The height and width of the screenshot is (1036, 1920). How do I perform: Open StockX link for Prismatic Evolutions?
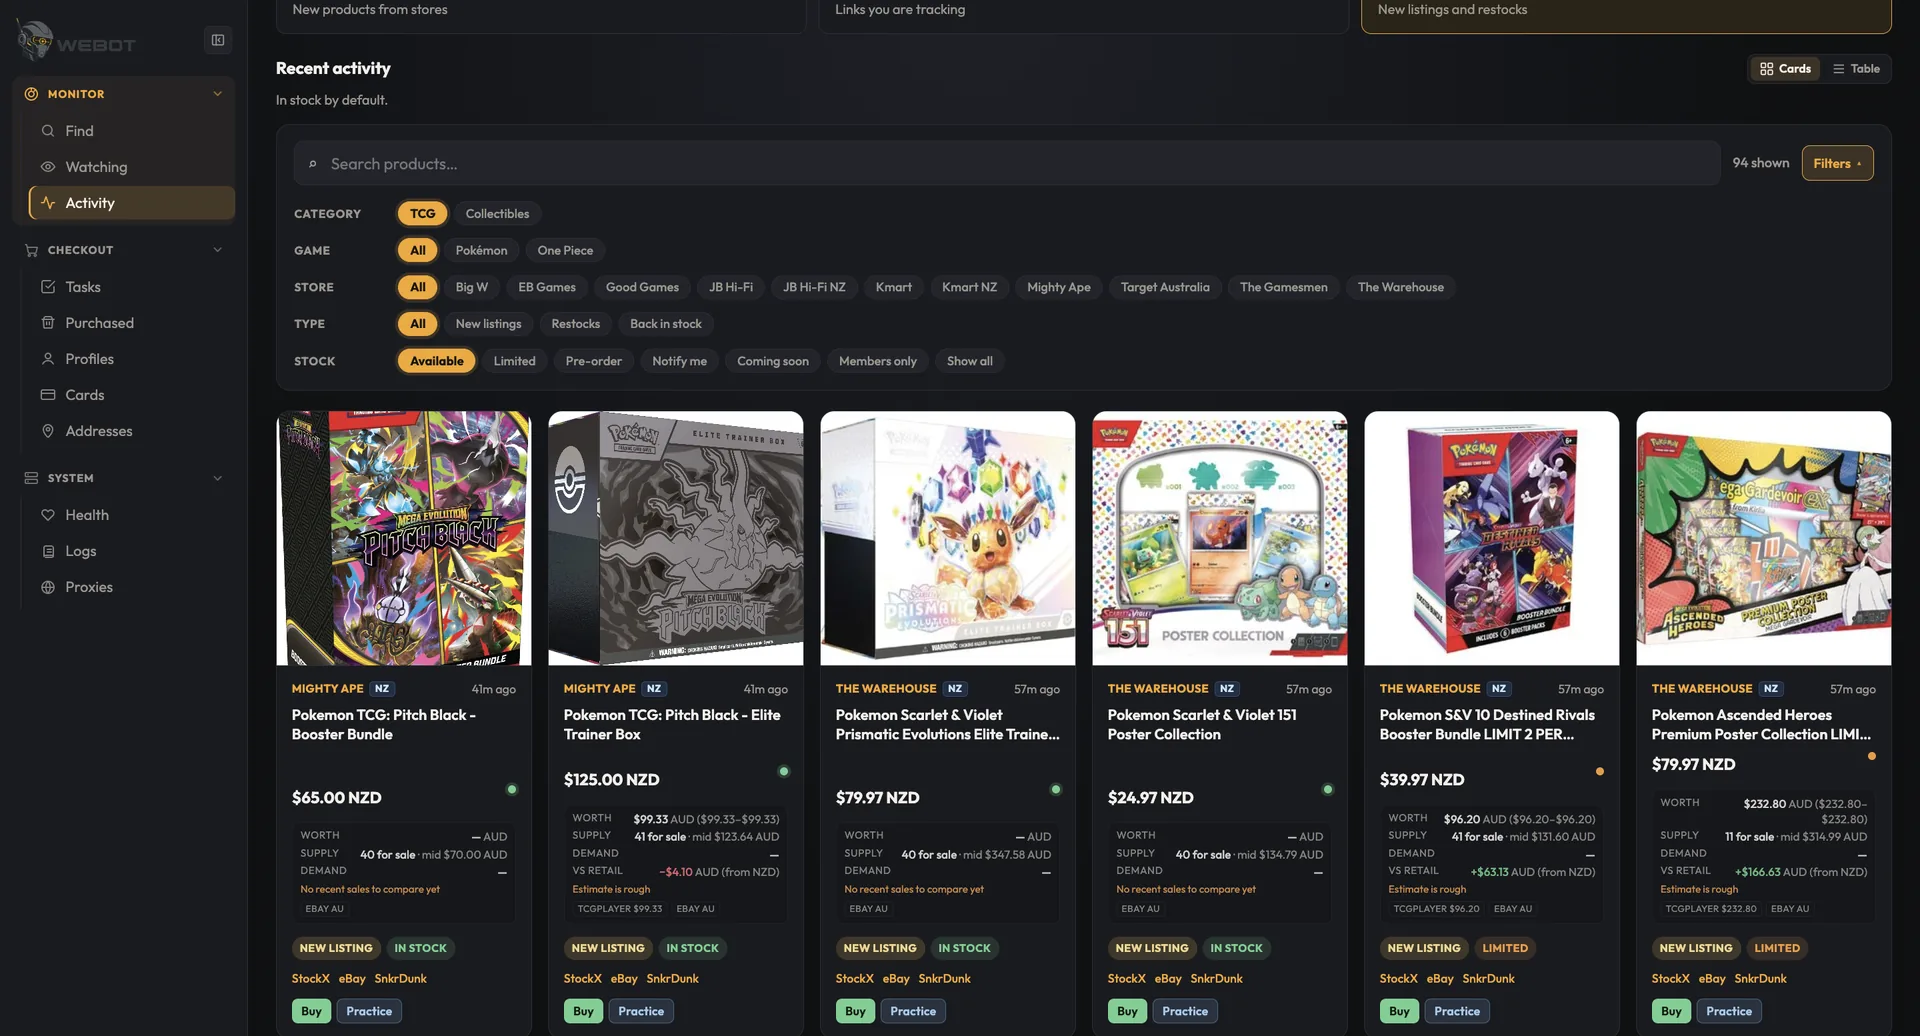[855, 979]
